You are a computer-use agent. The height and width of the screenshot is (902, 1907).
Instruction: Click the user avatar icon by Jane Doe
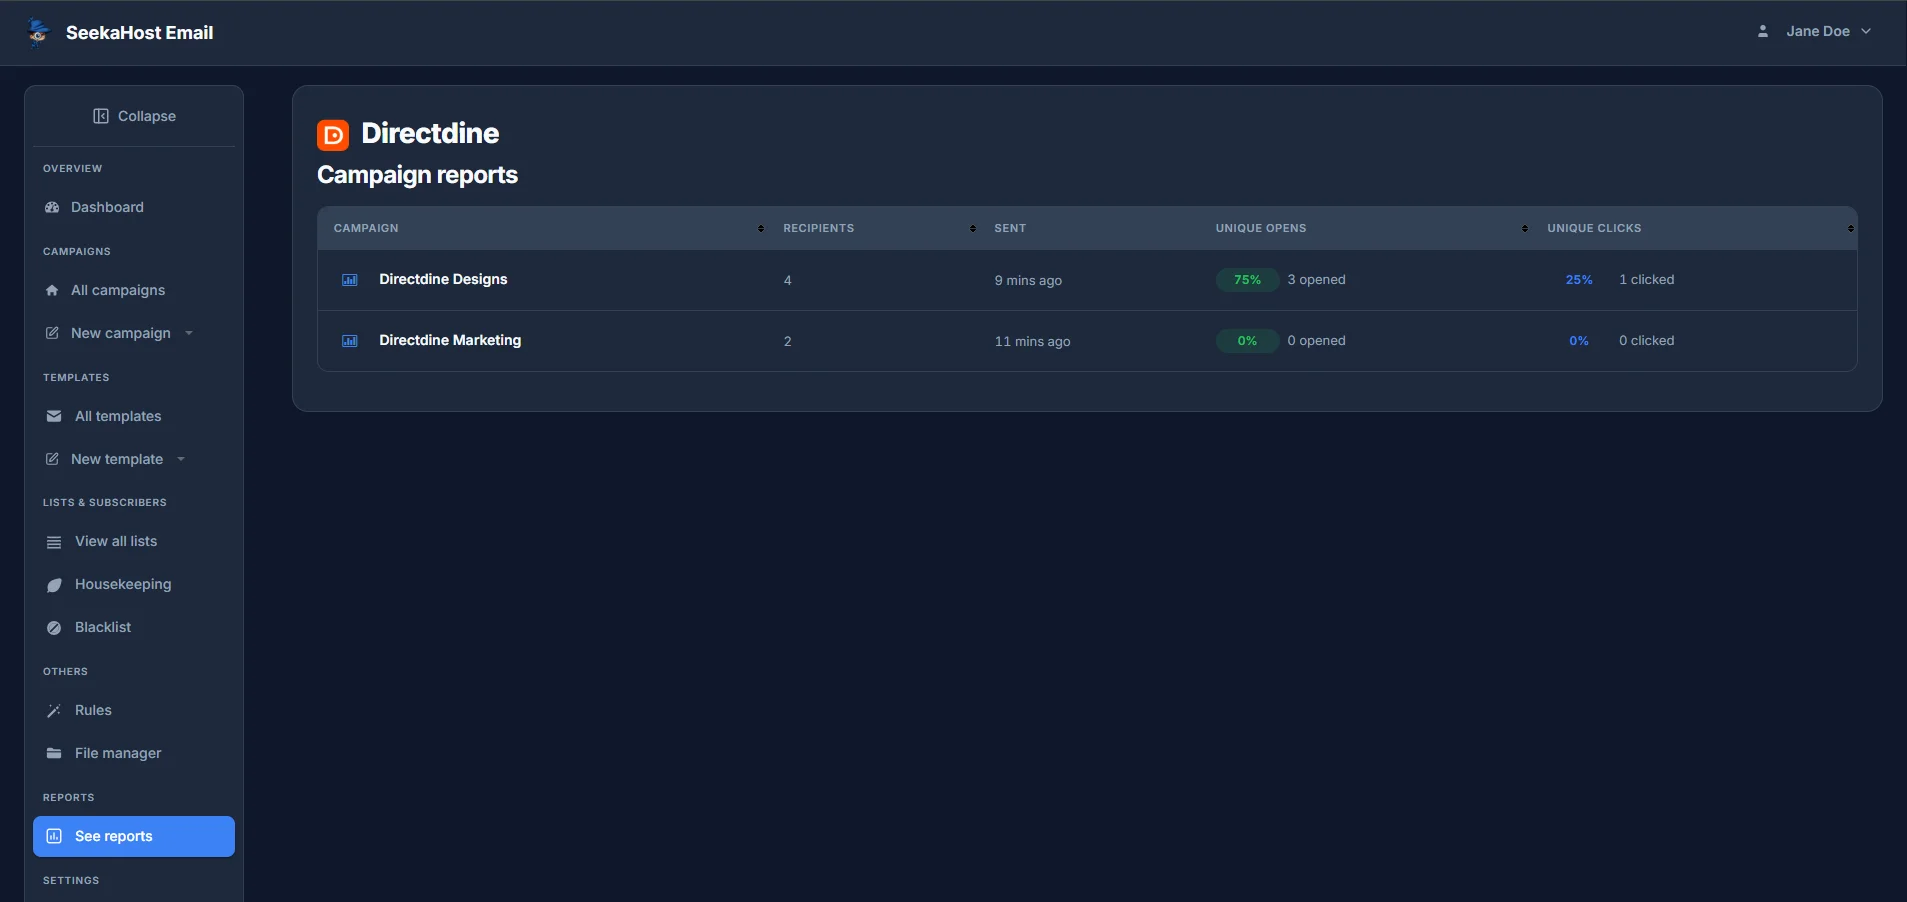(1763, 32)
